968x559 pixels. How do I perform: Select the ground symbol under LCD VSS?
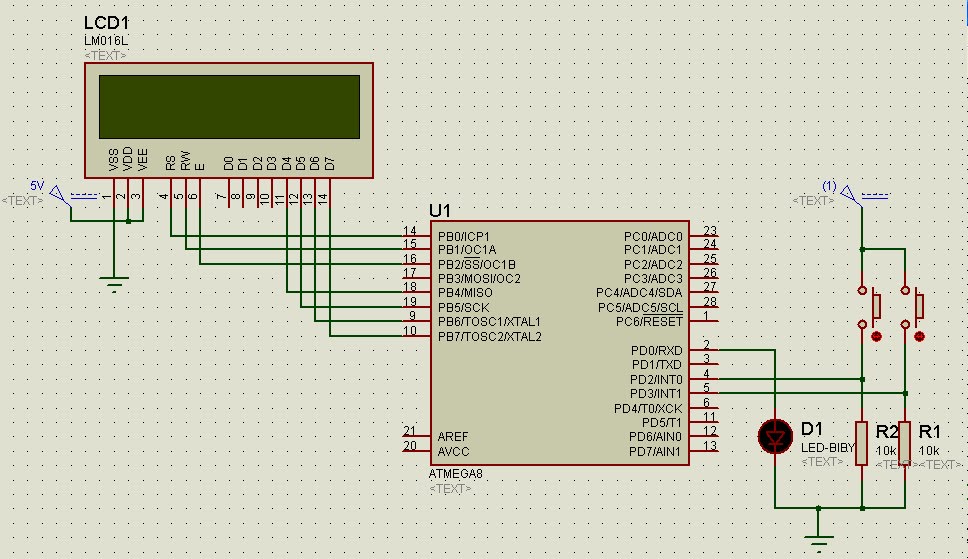tap(114, 284)
